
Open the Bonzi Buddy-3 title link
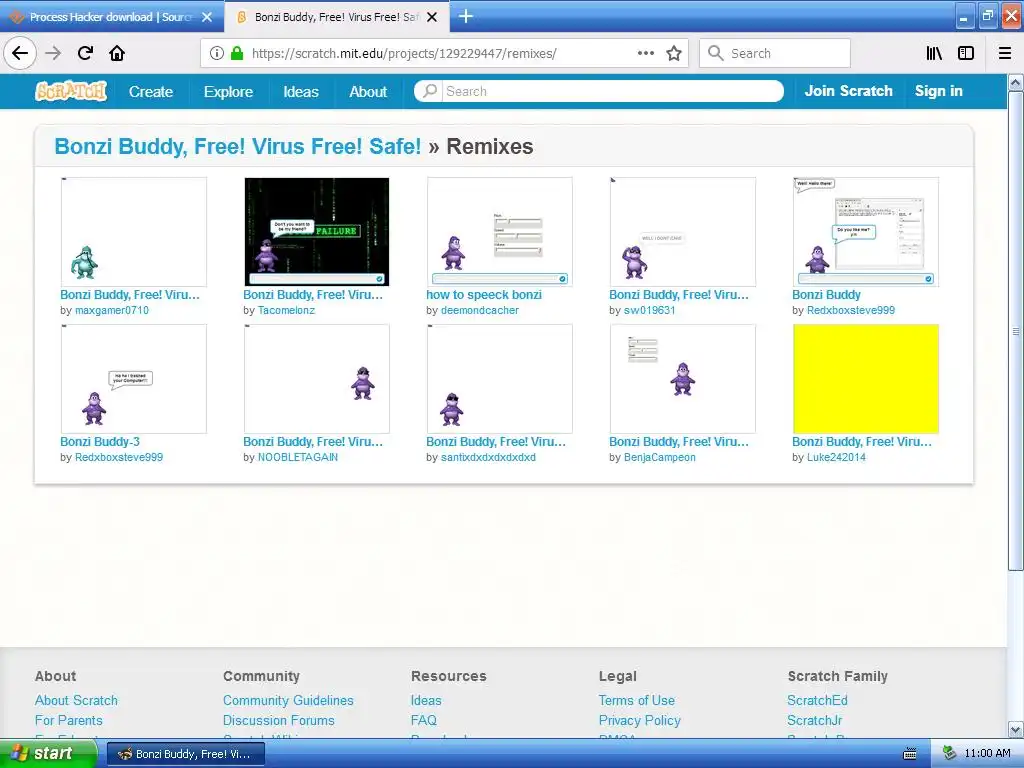point(100,441)
